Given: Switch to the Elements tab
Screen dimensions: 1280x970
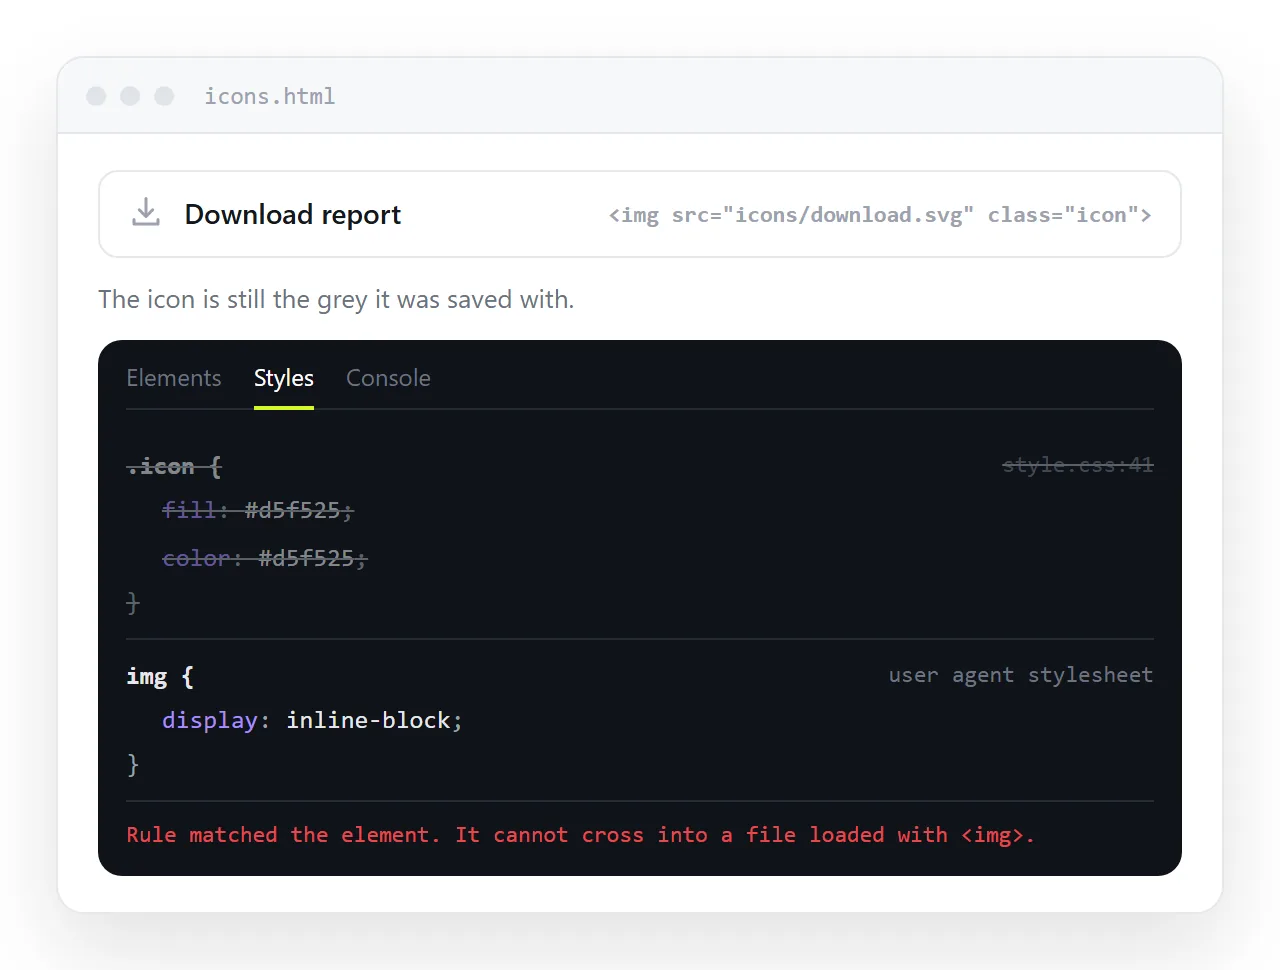Looking at the screenshot, I should [174, 378].
